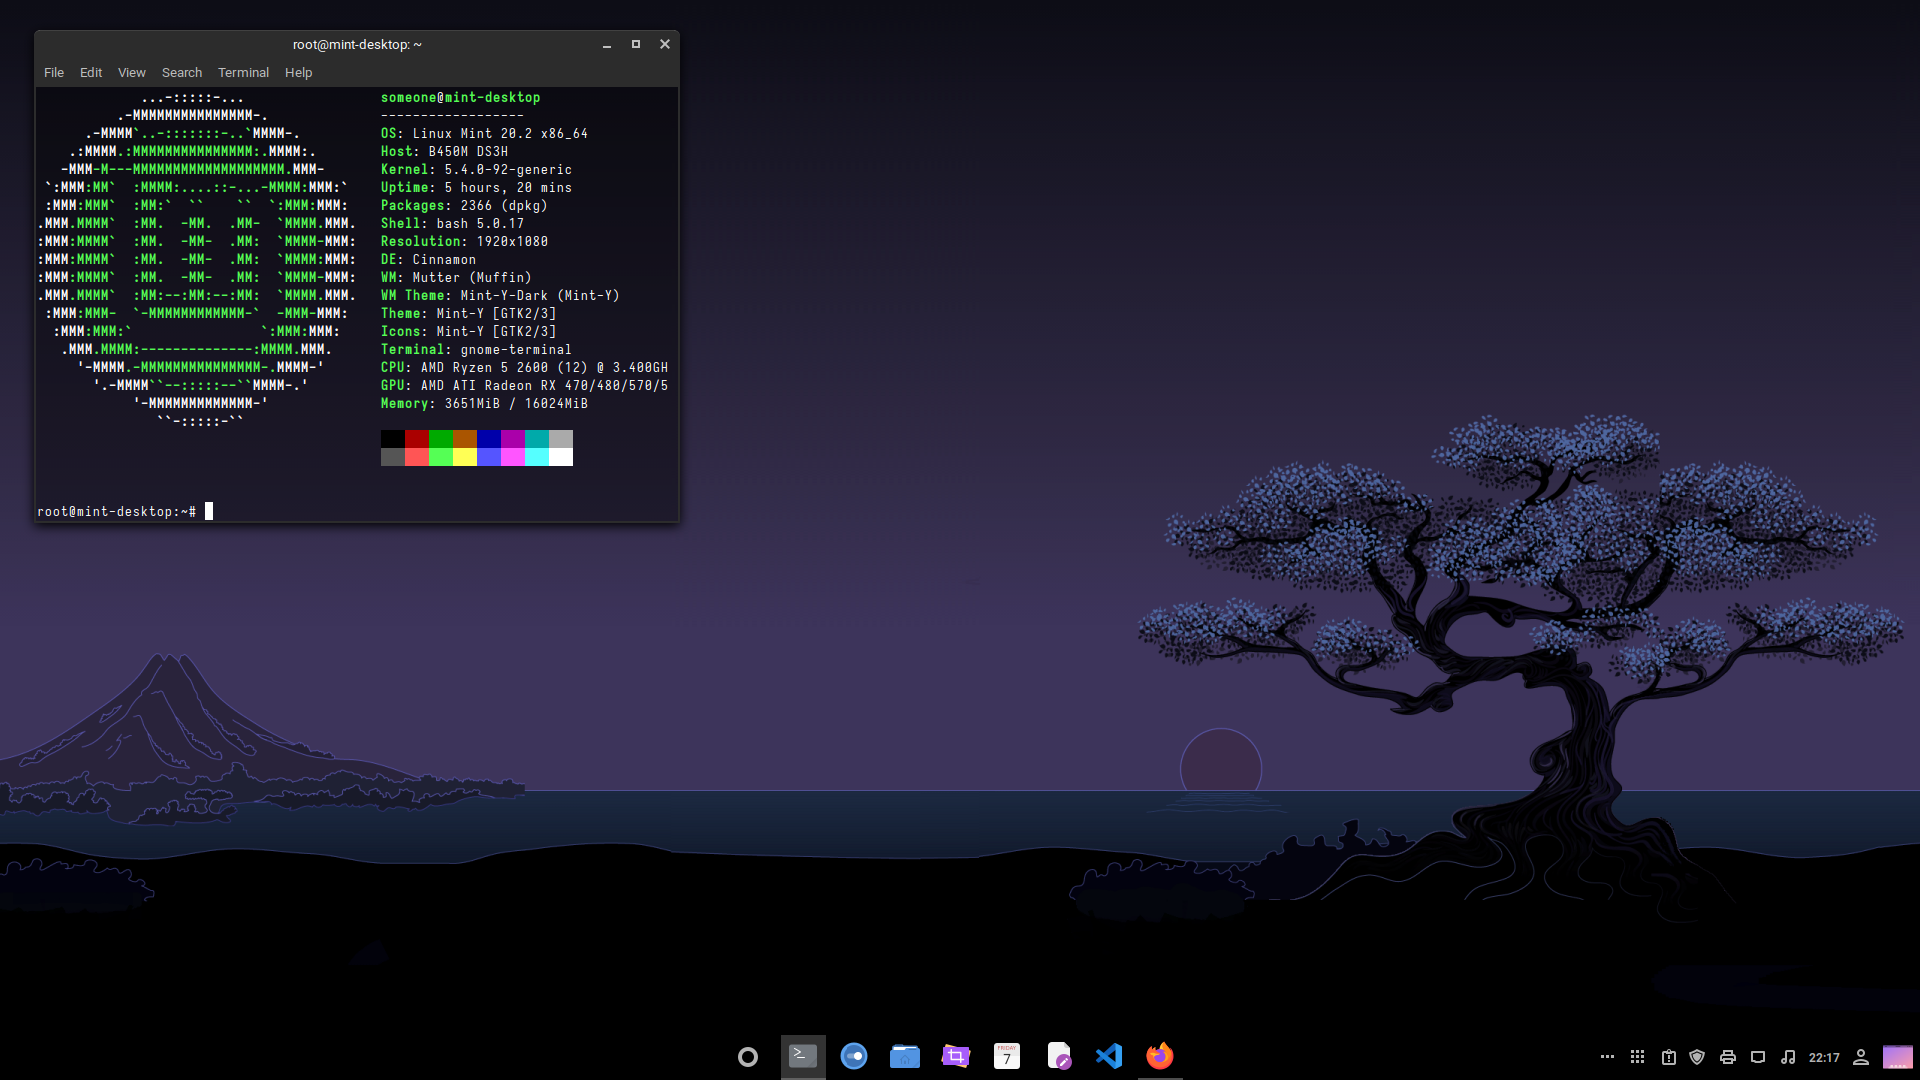Open the calendar app showing Friday 7
Screen dimensions: 1920x1080
[1007, 1056]
